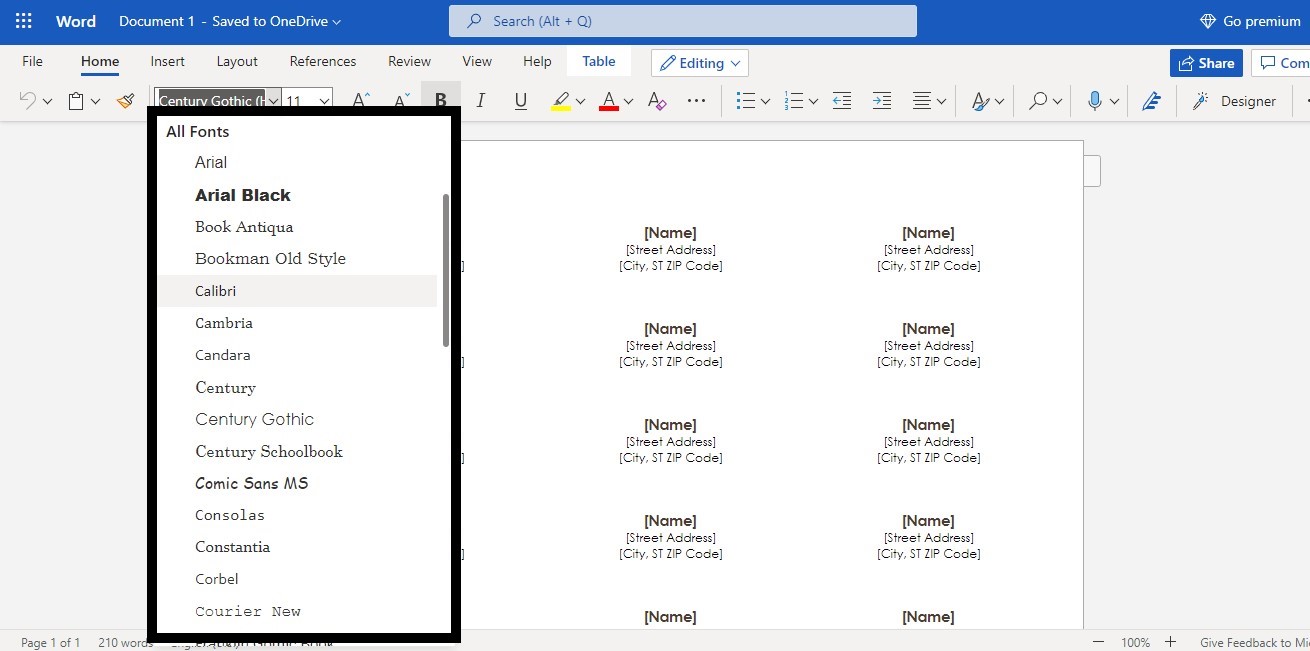
Task: Click the Increase Indent icon
Action: click(x=882, y=101)
